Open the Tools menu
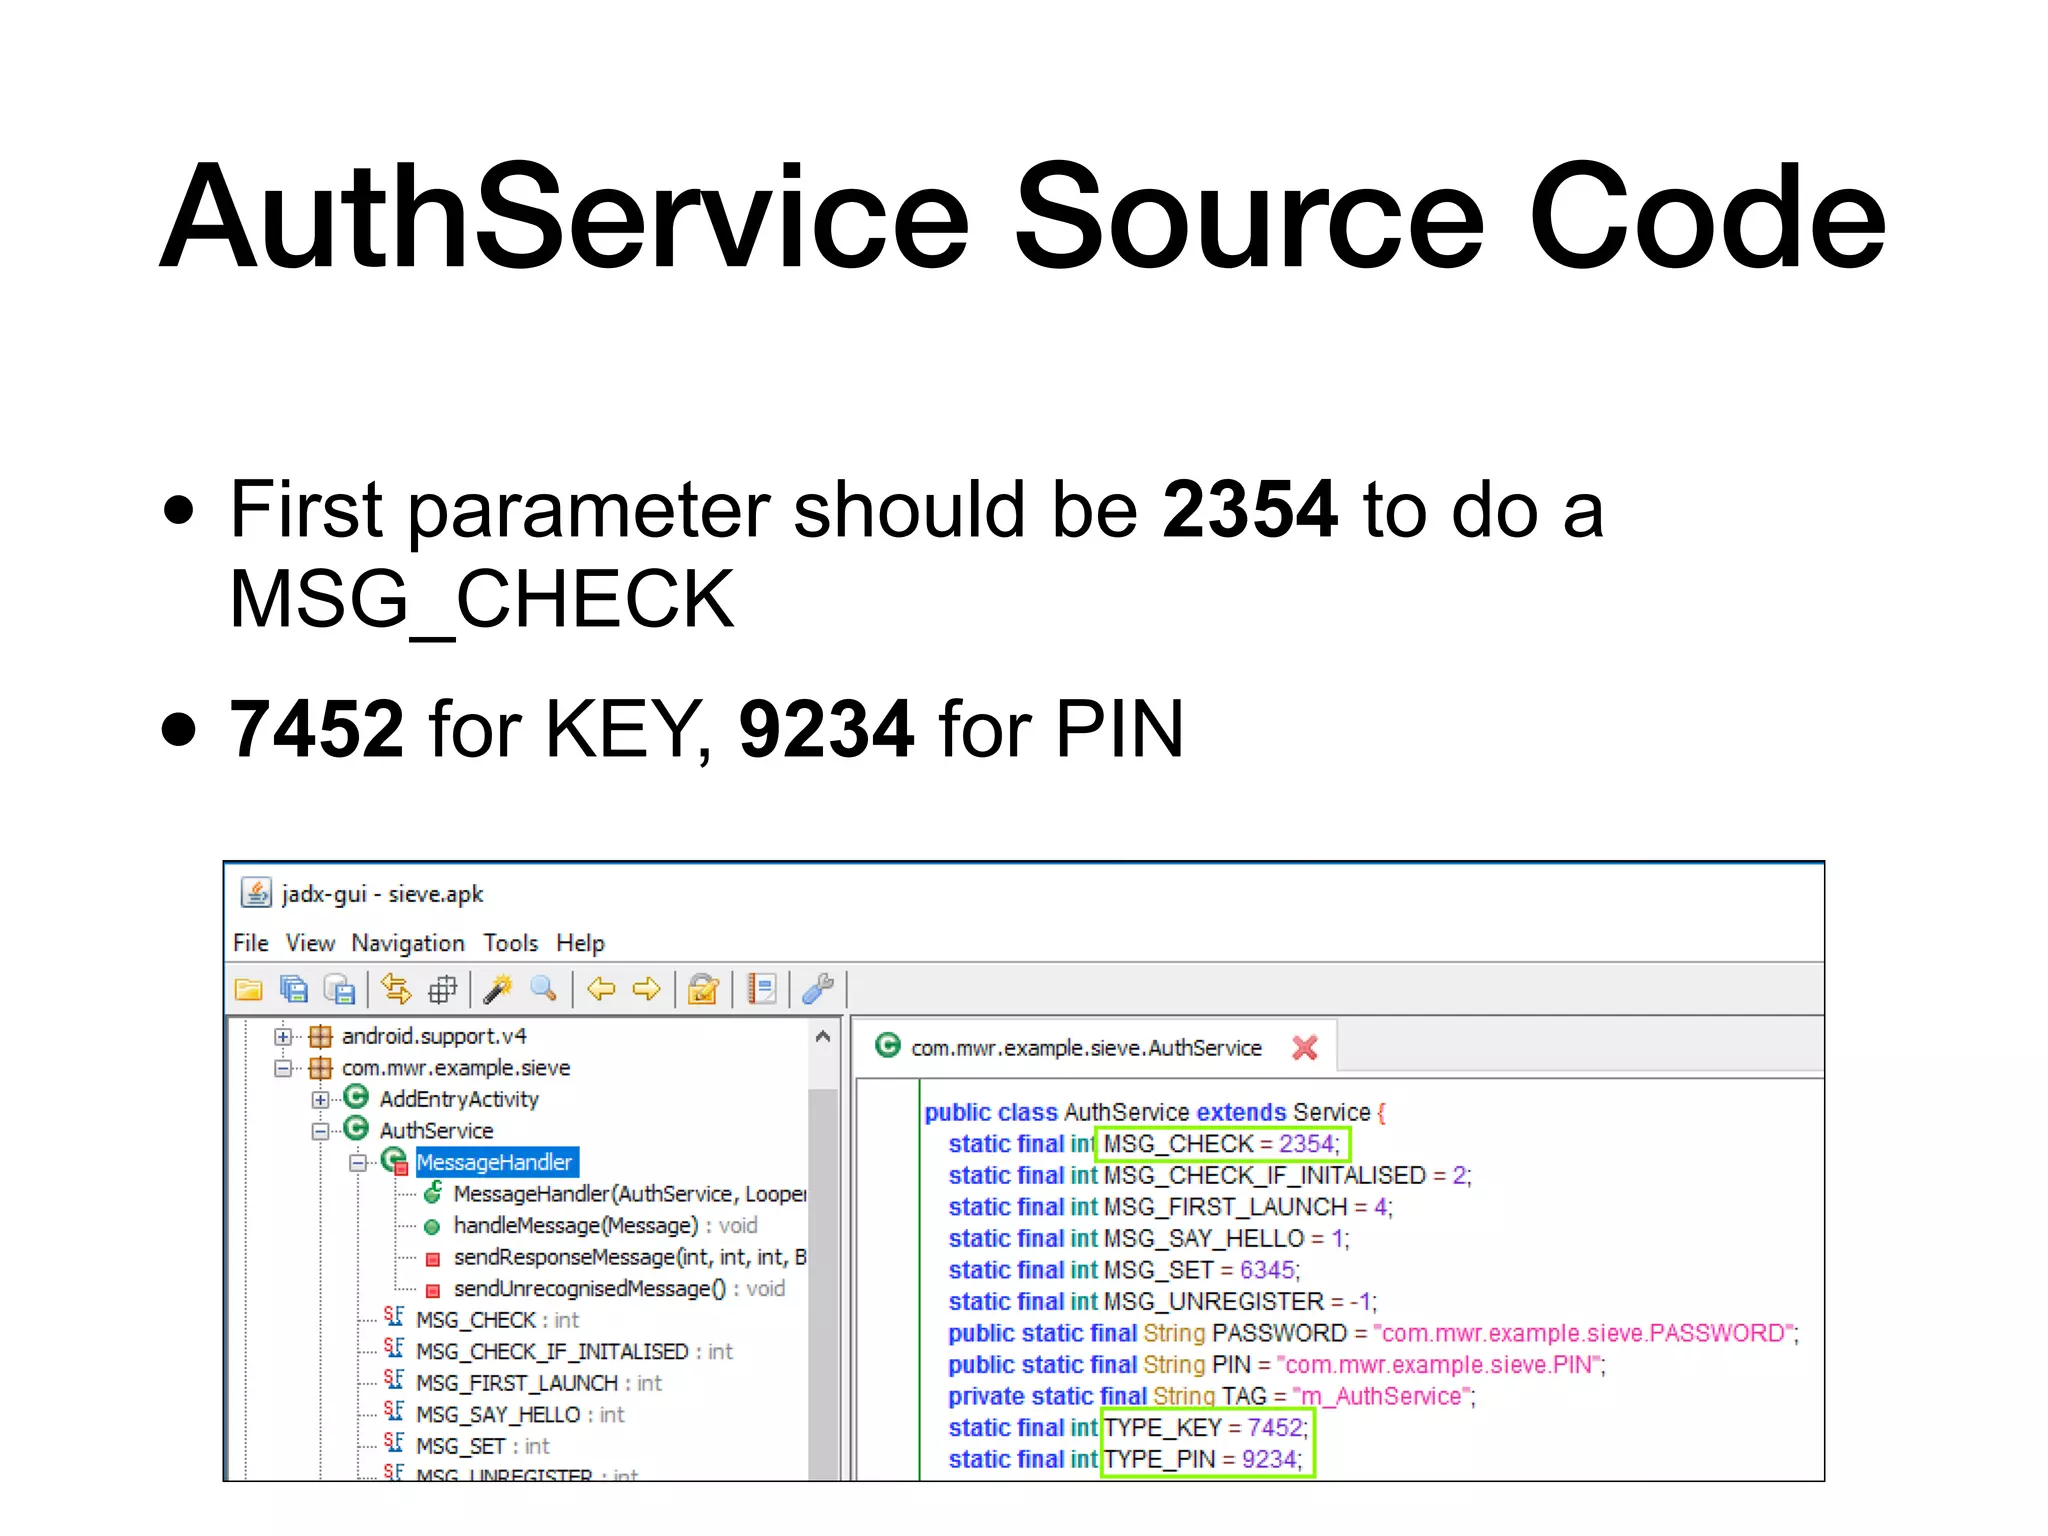This screenshot has width=2048, height=1536. pos(510,943)
